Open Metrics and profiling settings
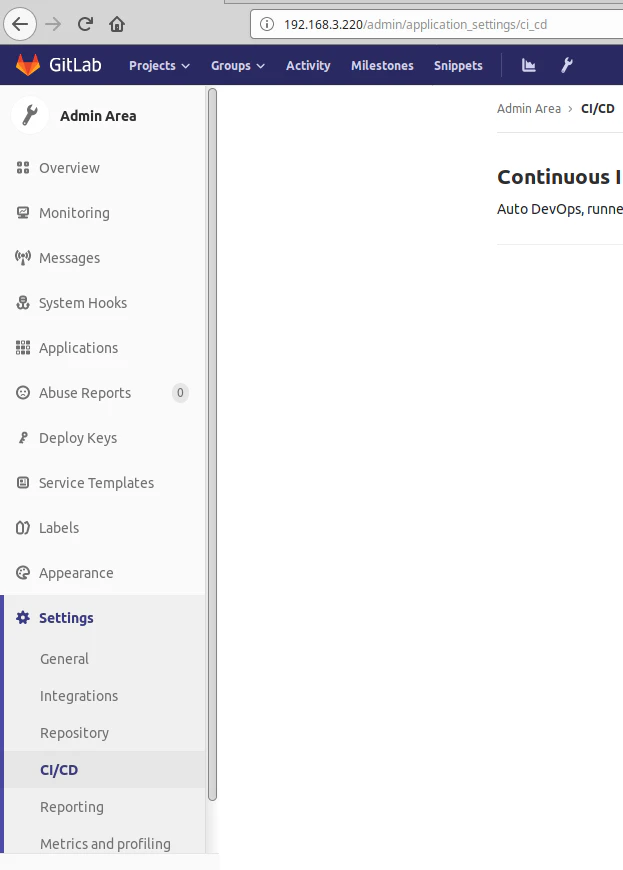The width and height of the screenshot is (623, 870). (105, 844)
